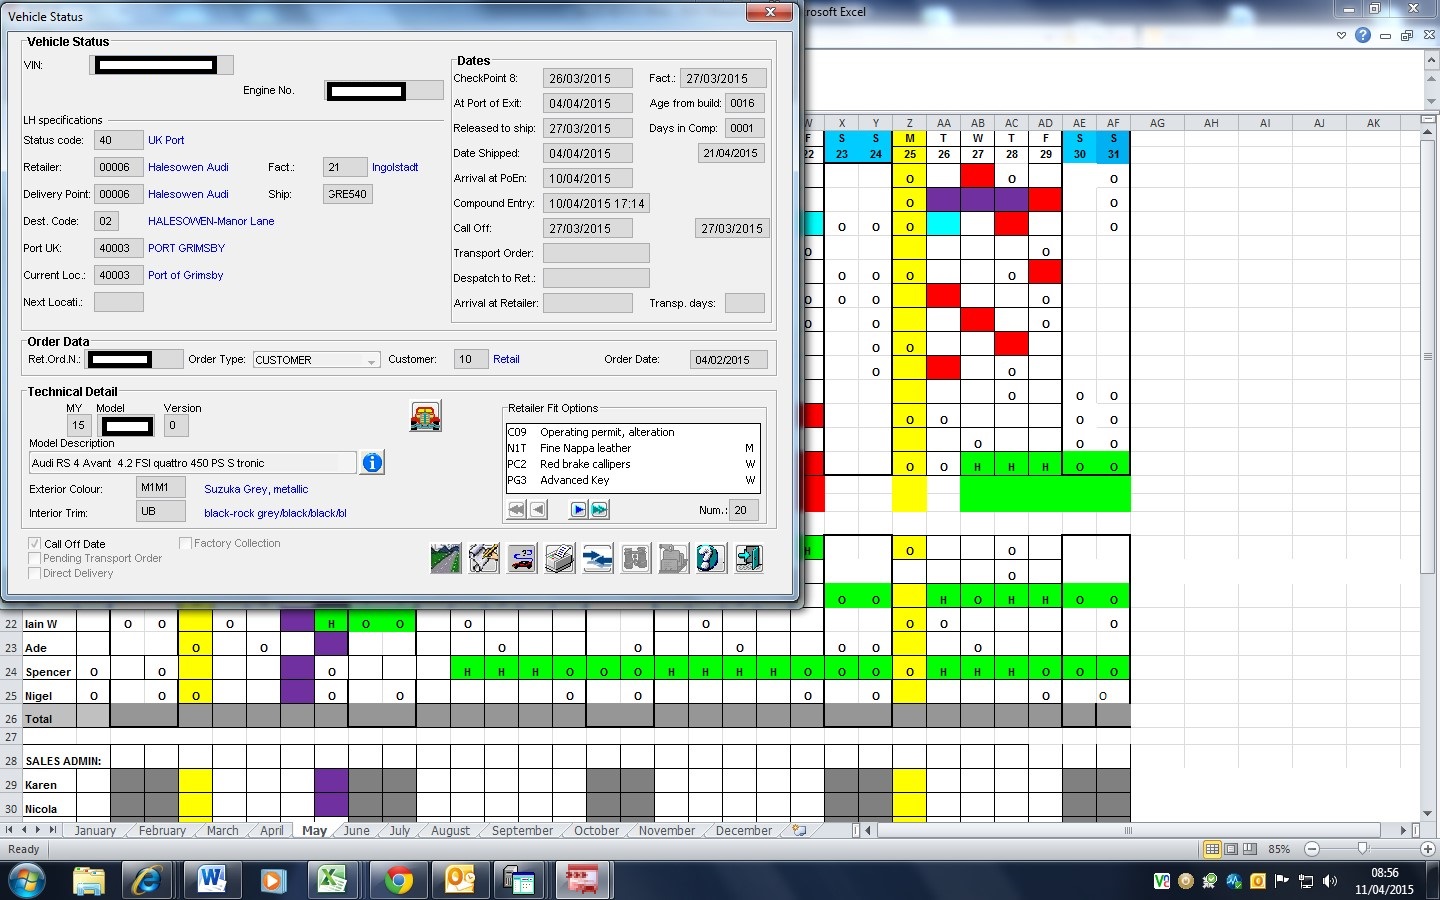Toggle the Call Off Date checkbox
1440x900 pixels.
tap(35, 544)
